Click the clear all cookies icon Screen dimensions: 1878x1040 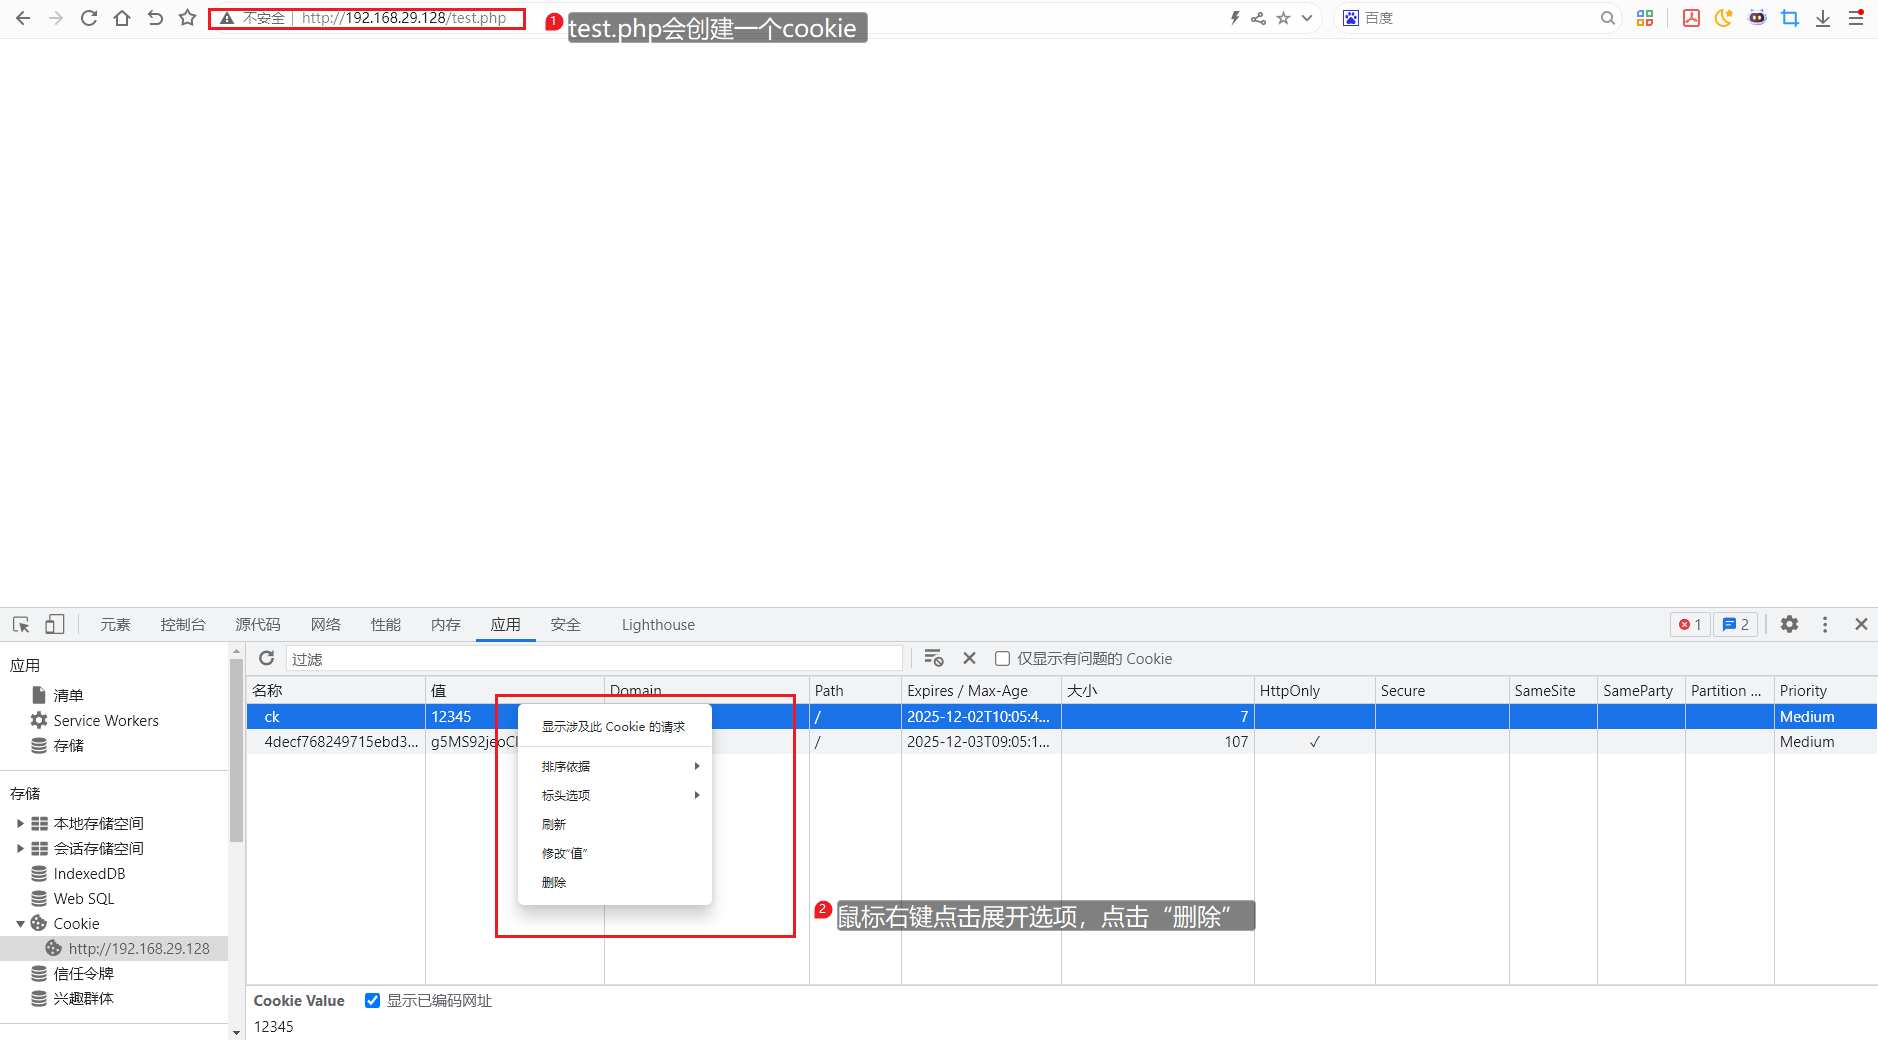(933, 658)
